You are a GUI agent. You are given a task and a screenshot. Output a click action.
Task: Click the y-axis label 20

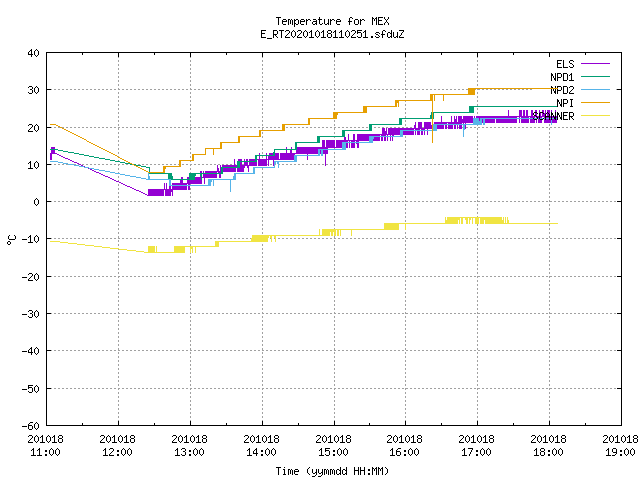(x=33, y=128)
